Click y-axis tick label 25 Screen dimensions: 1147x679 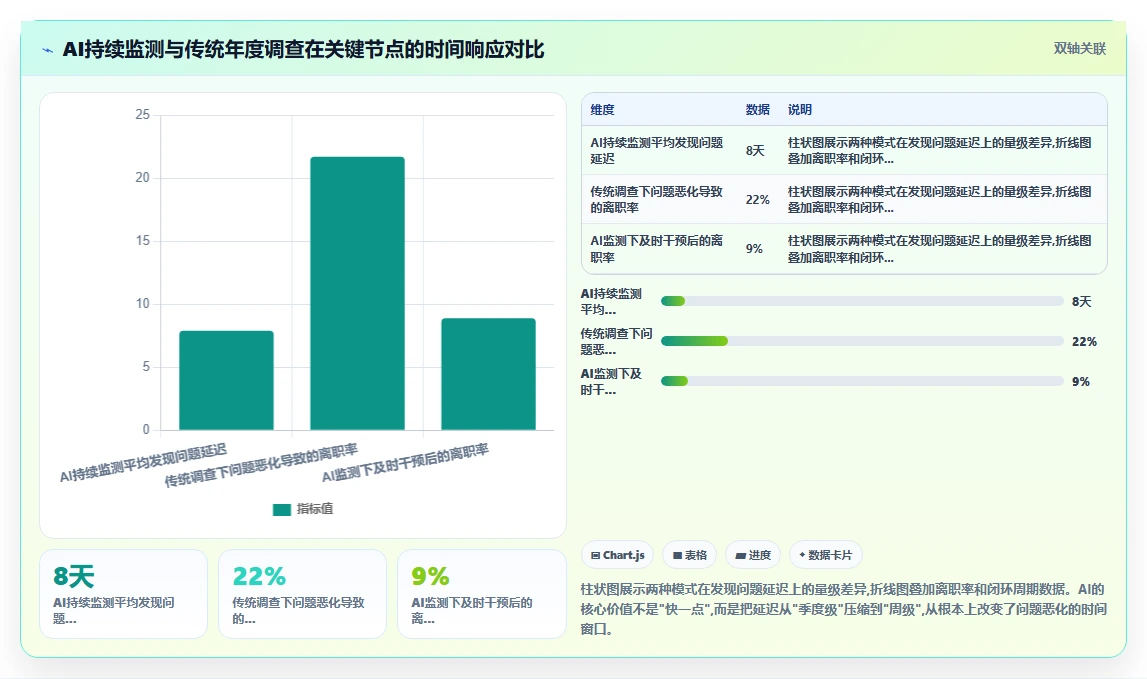tap(143, 115)
